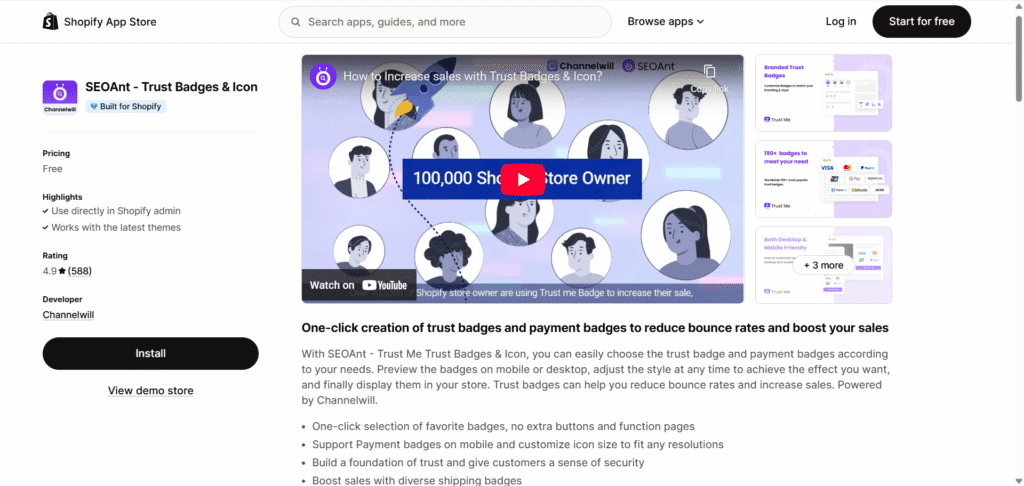The image size is (1024, 486).
Task: Open the 588 reviews link
Action: 80,271
